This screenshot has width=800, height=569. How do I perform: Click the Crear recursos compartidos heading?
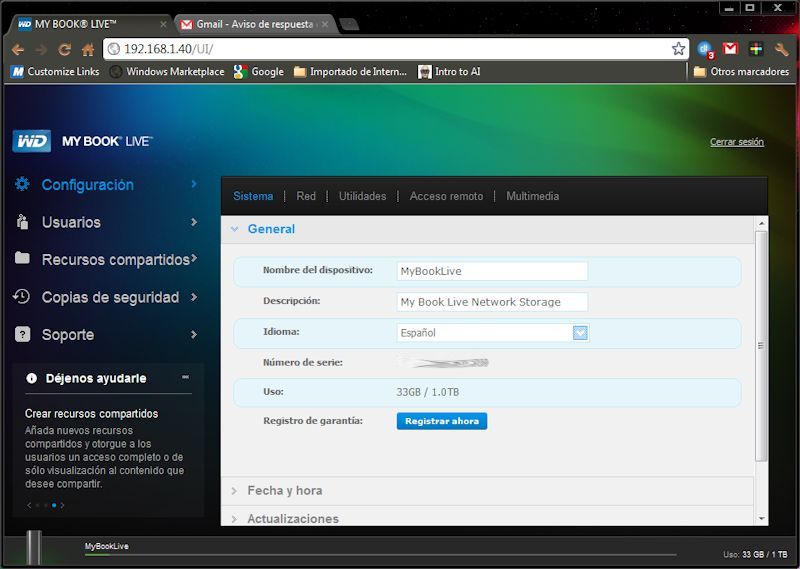pos(91,414)
